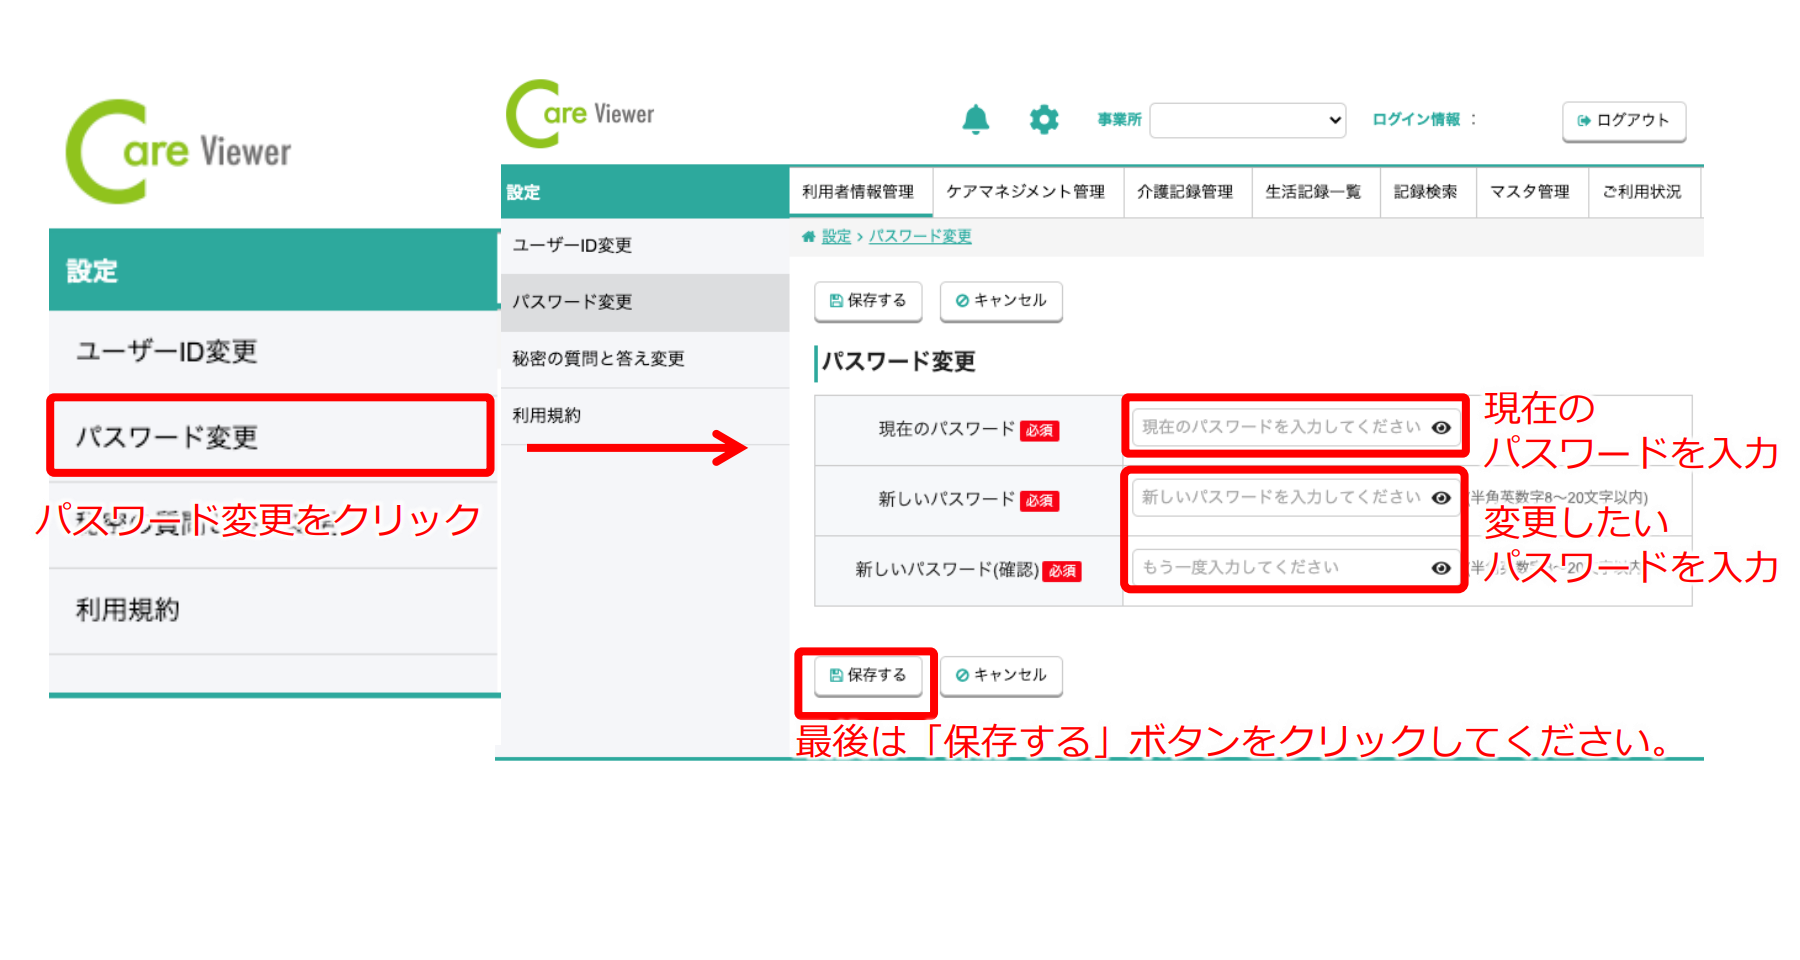Go to the マスタ管理 tab
Viewport: 1800px width, 960px height.
(1529, 192)
